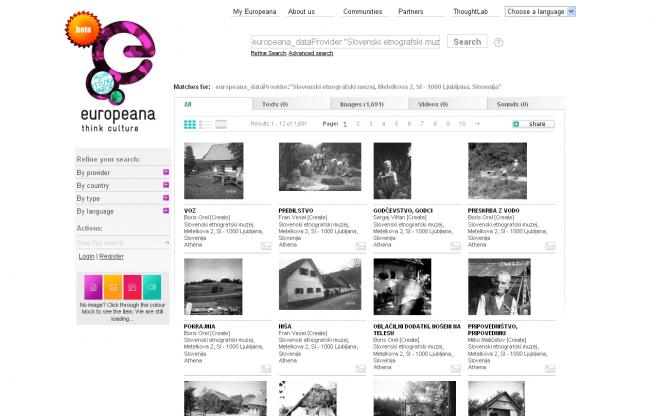The width and height of the screenshot is (650, 416).
Task: Select the third results view mode icon
Action: (x=221, y=124)
